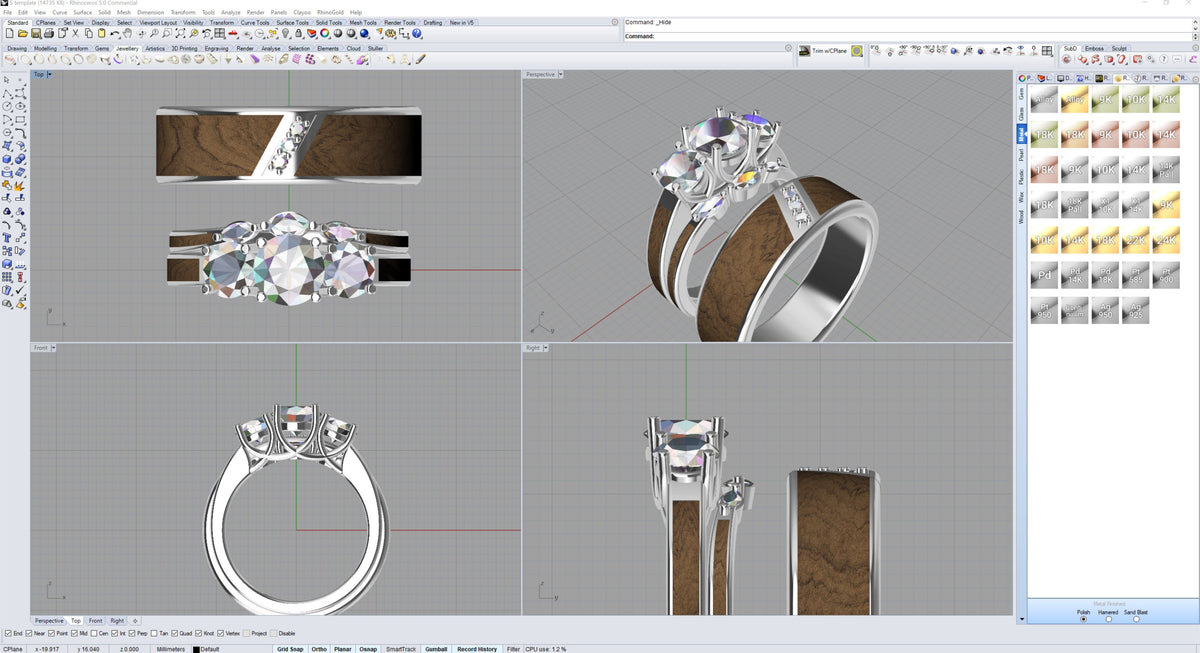
Task: Pick the yellow gold 24K material swatch
Action: [1165, 238]
